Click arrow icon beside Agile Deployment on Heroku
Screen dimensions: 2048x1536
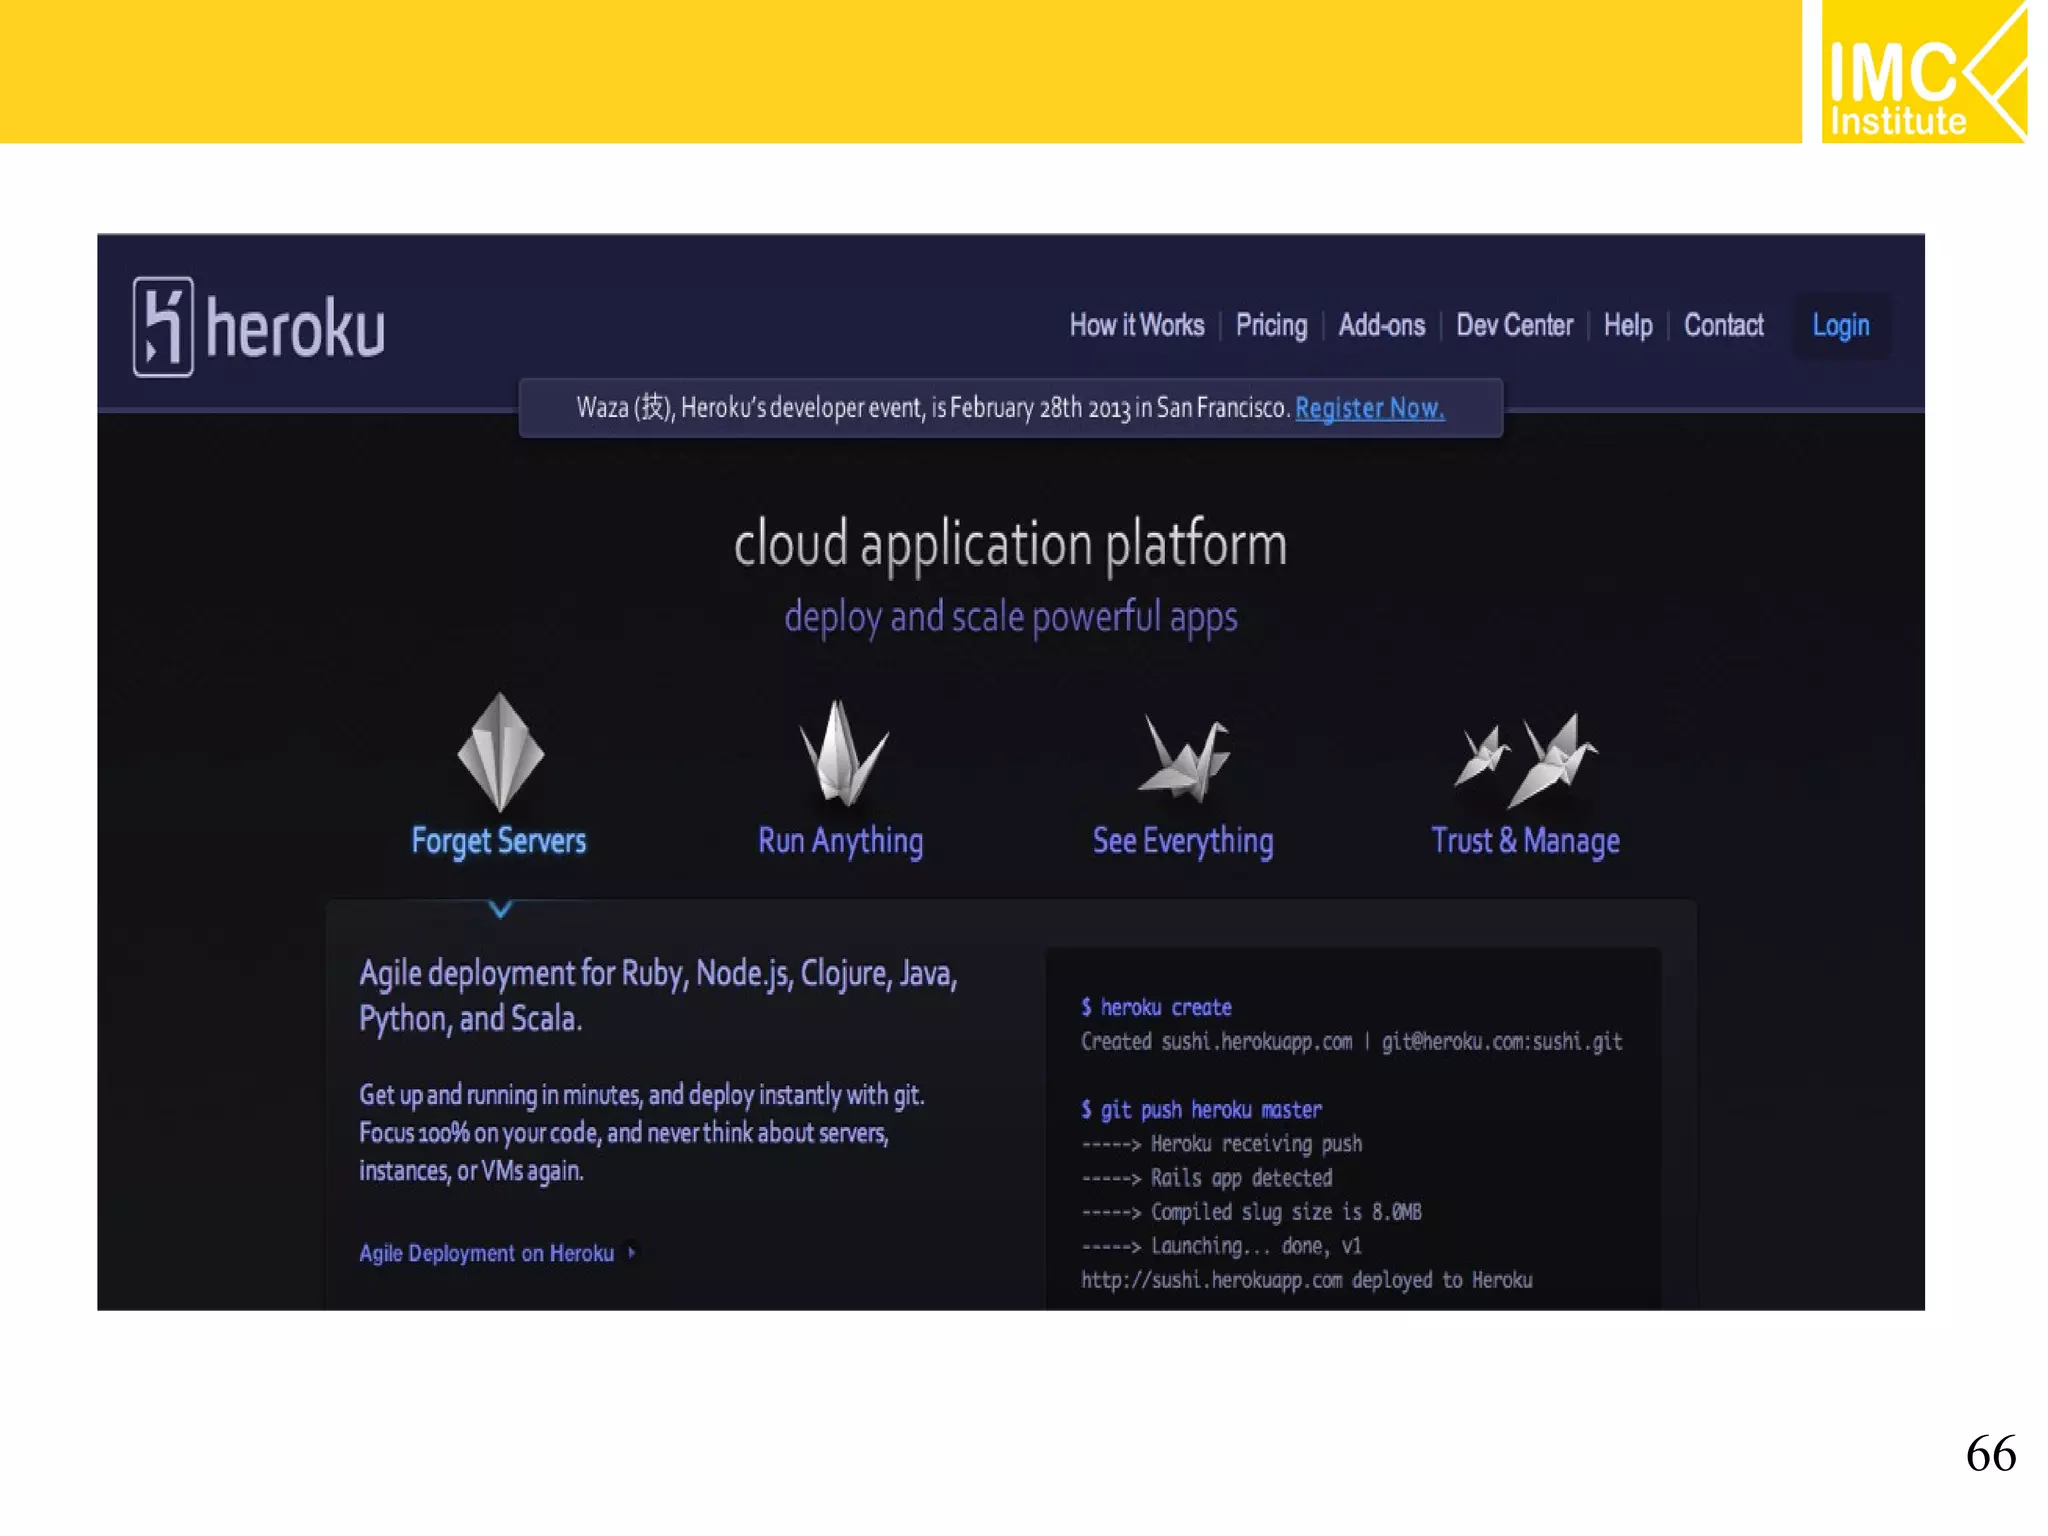point(631,1252)
